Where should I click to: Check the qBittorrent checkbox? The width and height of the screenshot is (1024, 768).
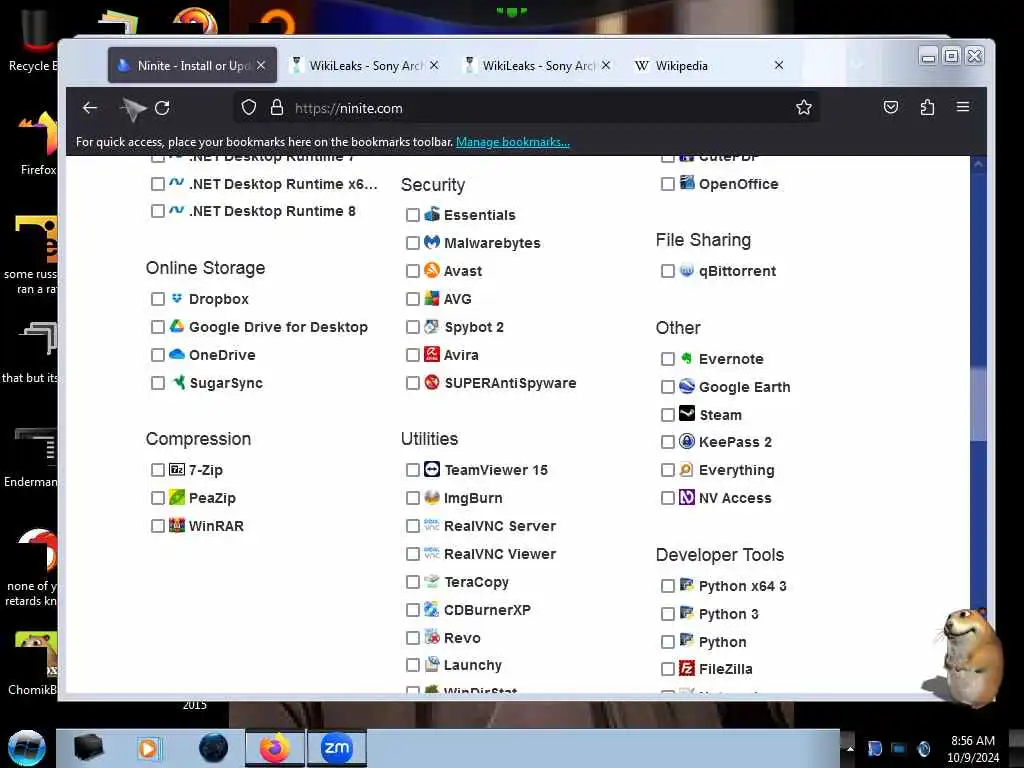click(x=667, y=271)
